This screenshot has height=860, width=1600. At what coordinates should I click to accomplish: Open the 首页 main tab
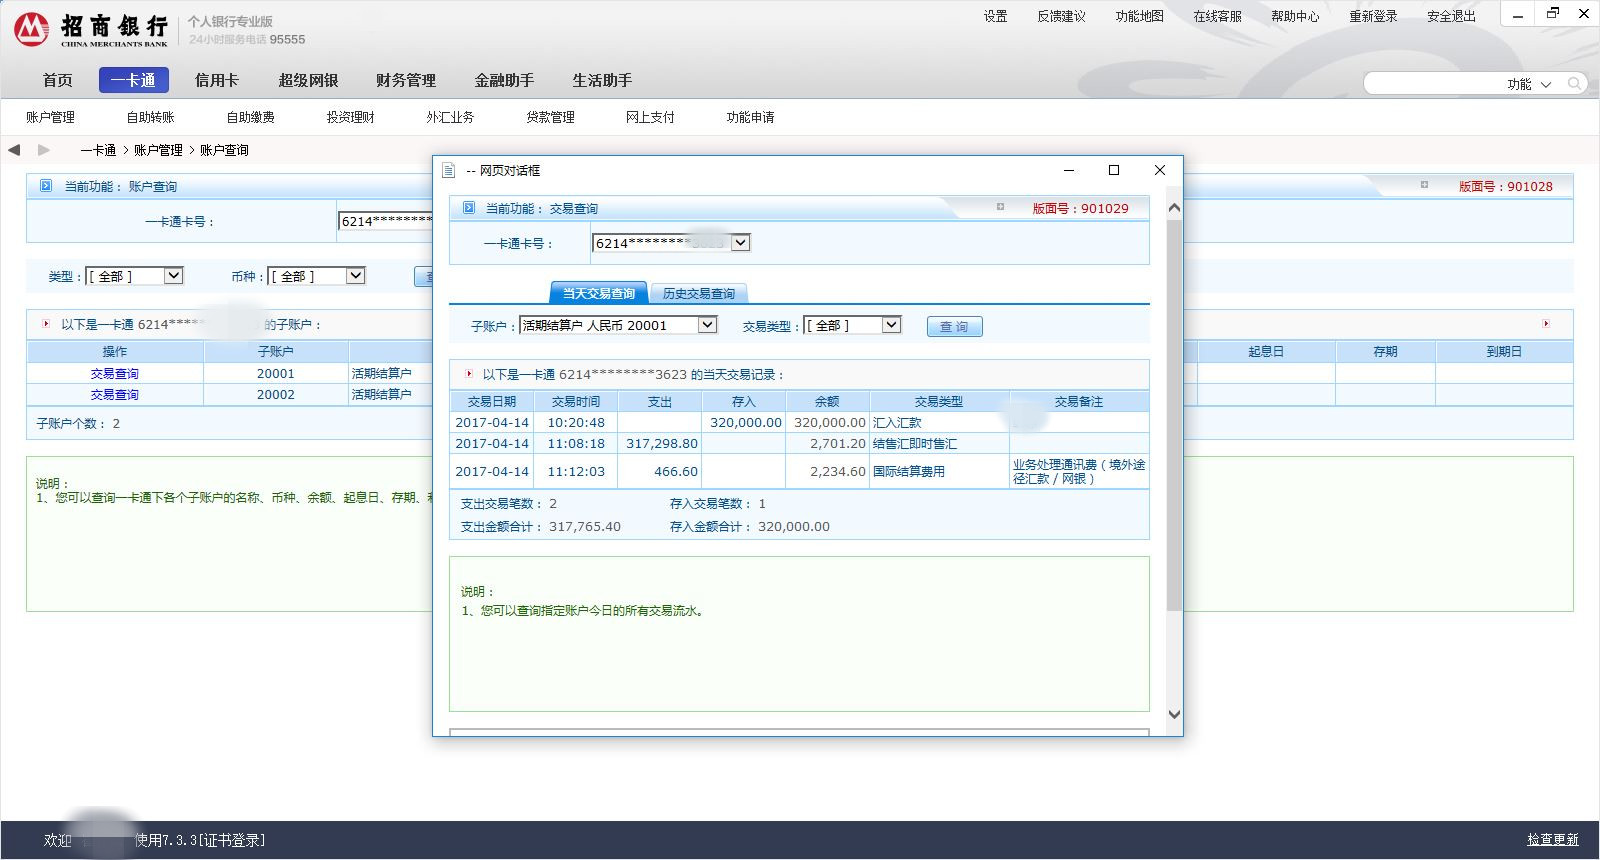point(58,80)
